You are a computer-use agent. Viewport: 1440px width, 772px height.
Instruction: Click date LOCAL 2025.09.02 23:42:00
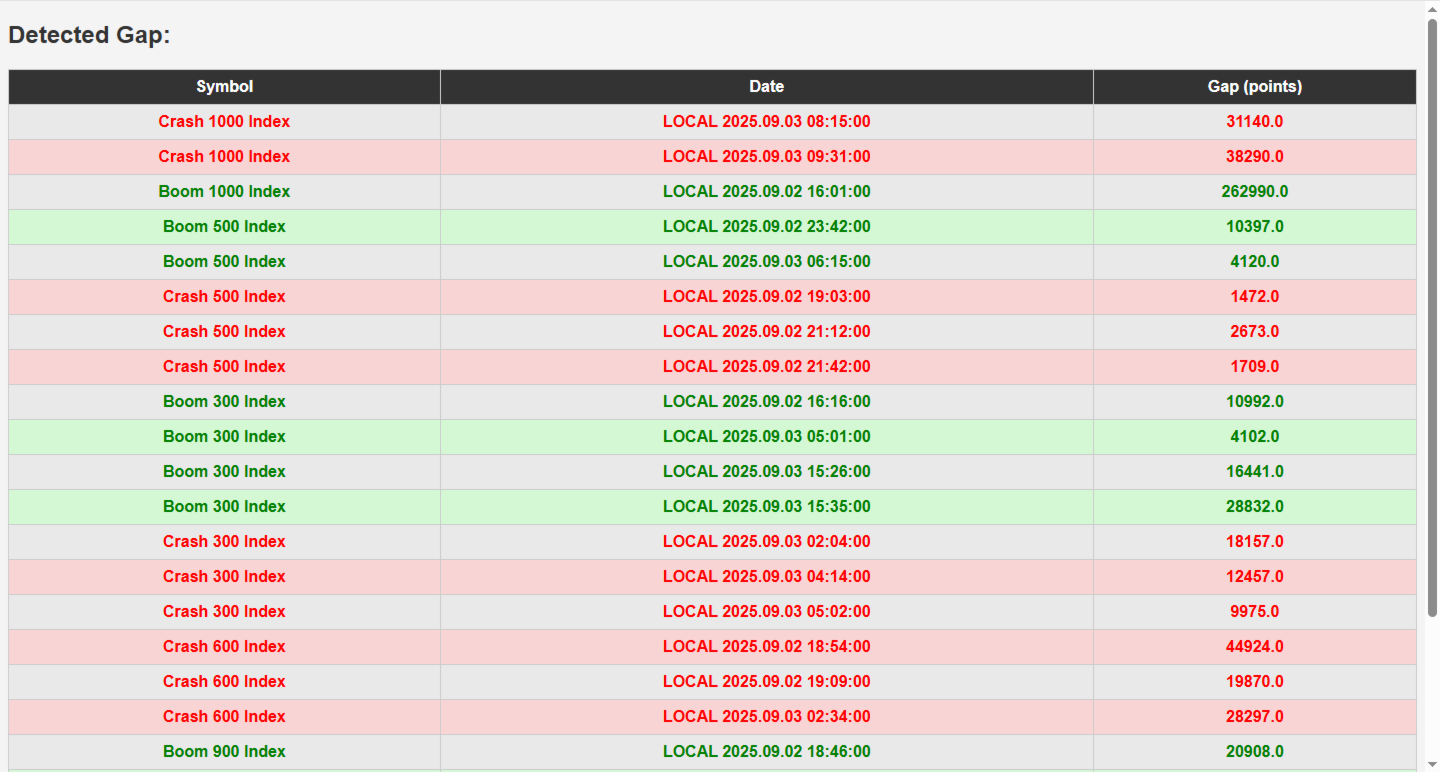pyautogui.click(x=767, y=227)
